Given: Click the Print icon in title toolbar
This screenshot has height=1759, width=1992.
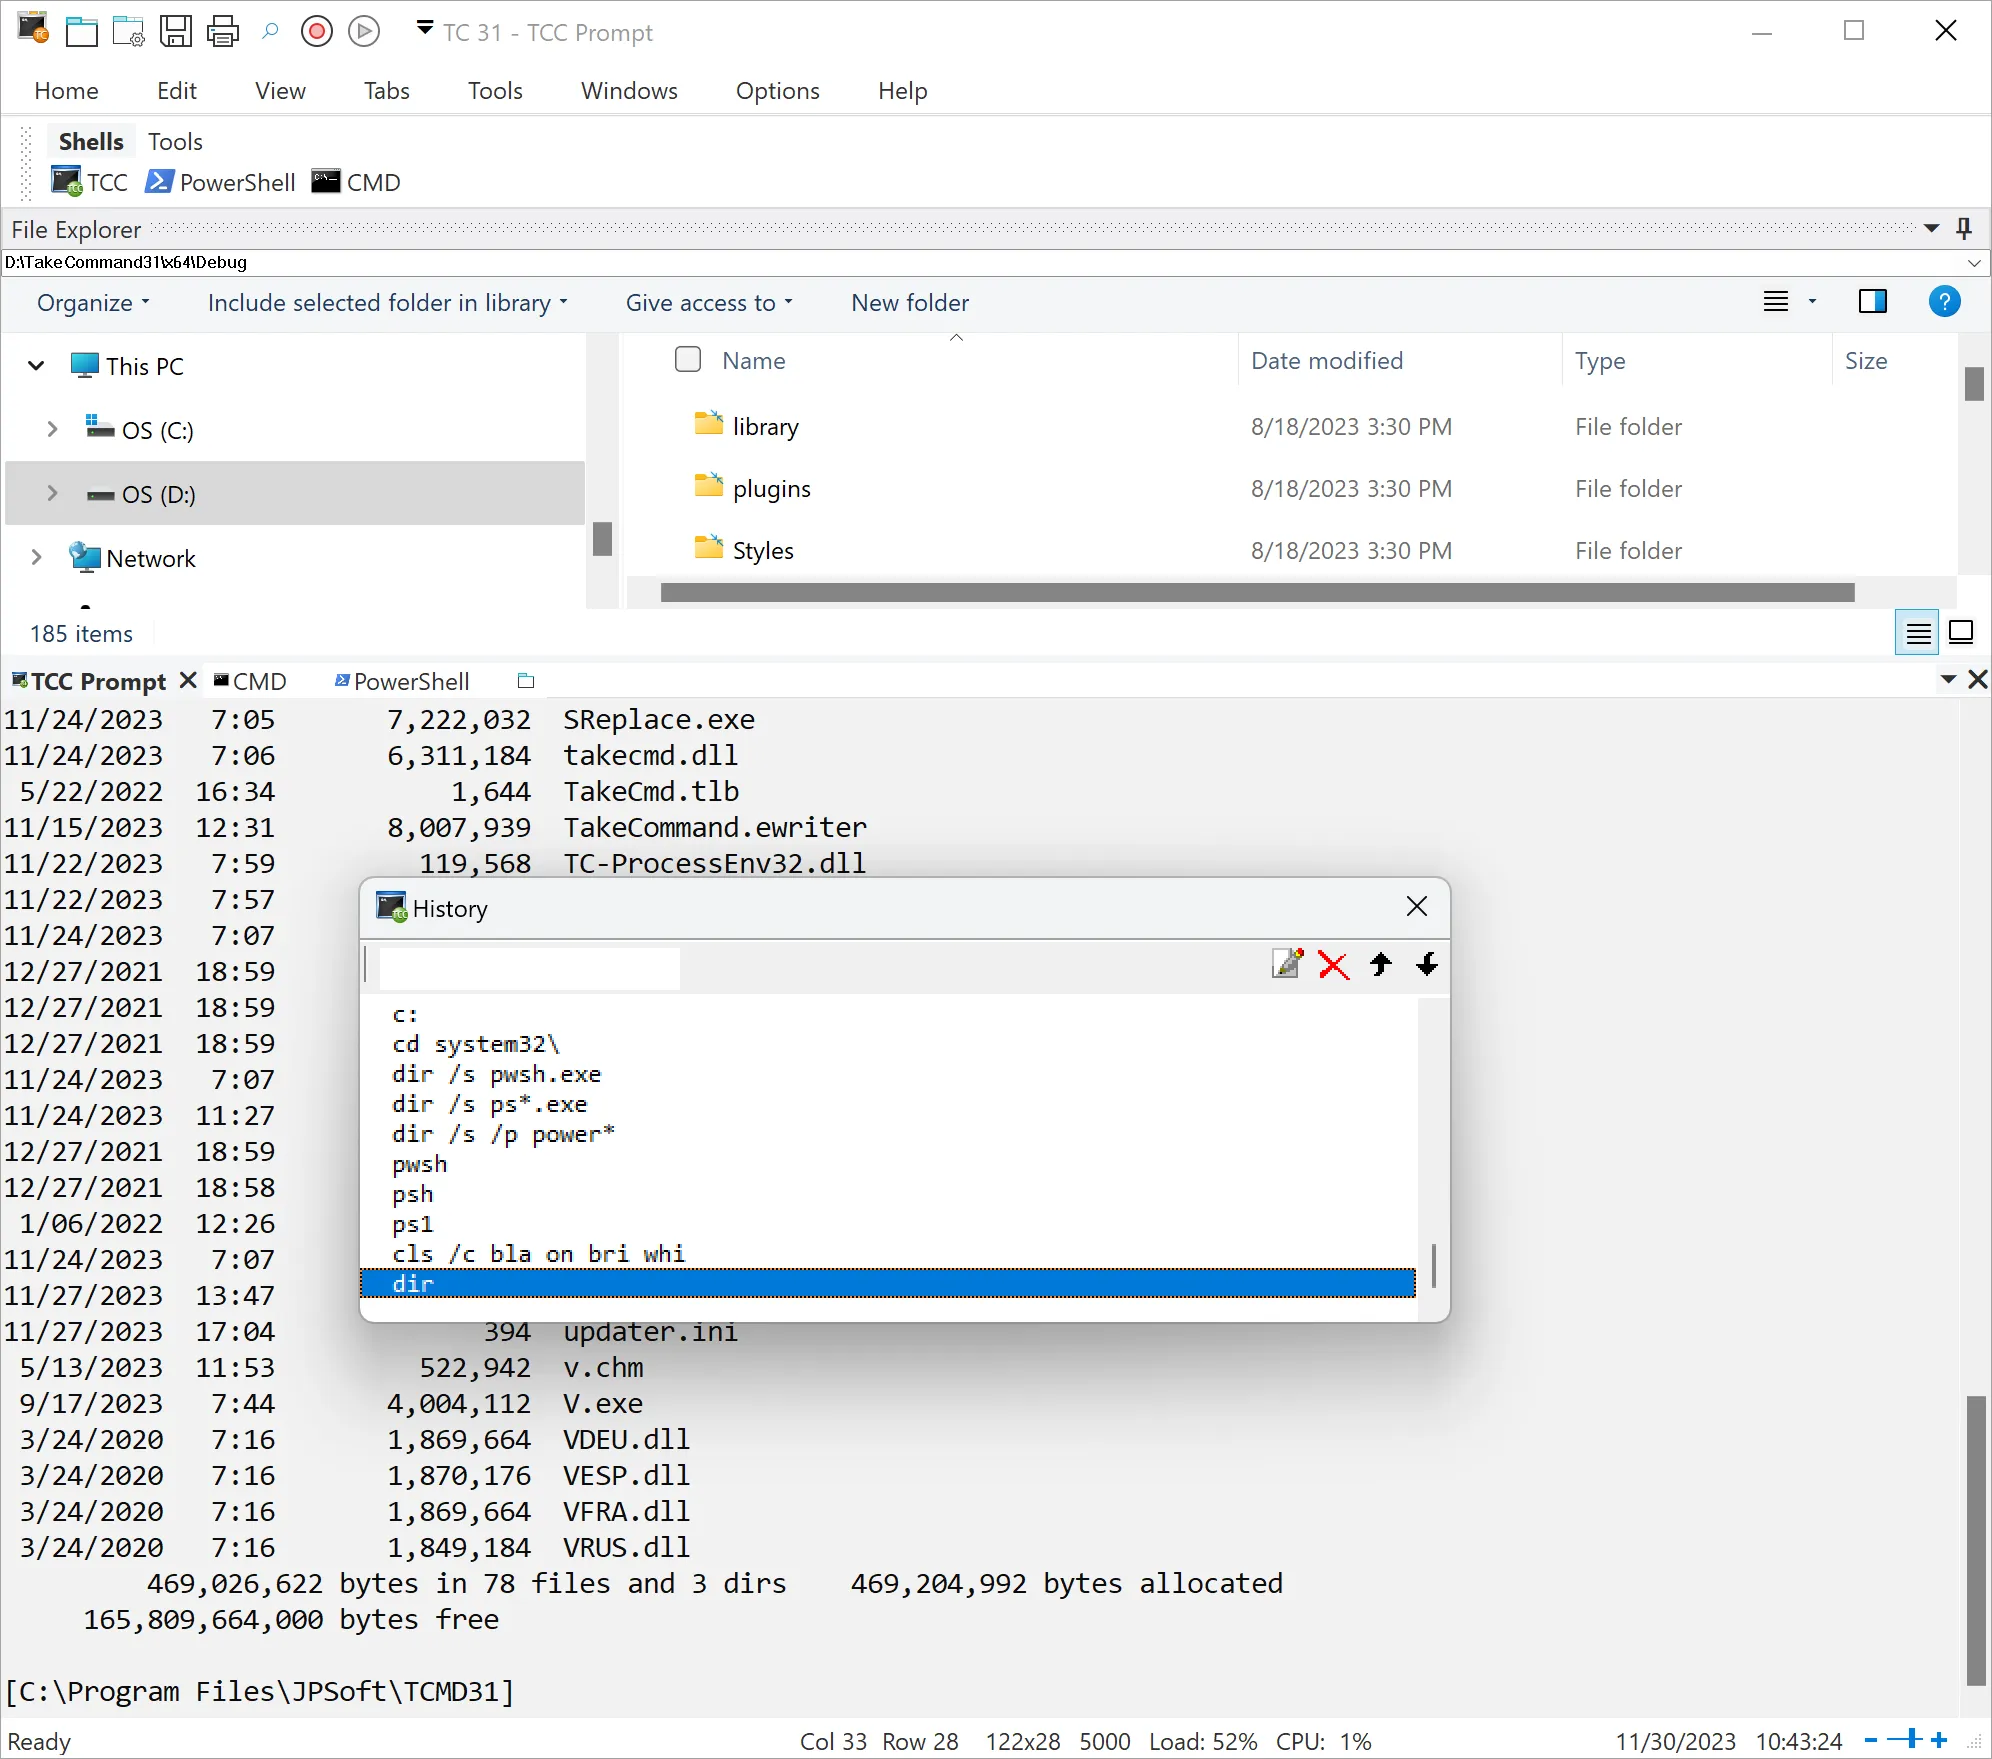Looking at the screenshot, I should pos(222,32).
